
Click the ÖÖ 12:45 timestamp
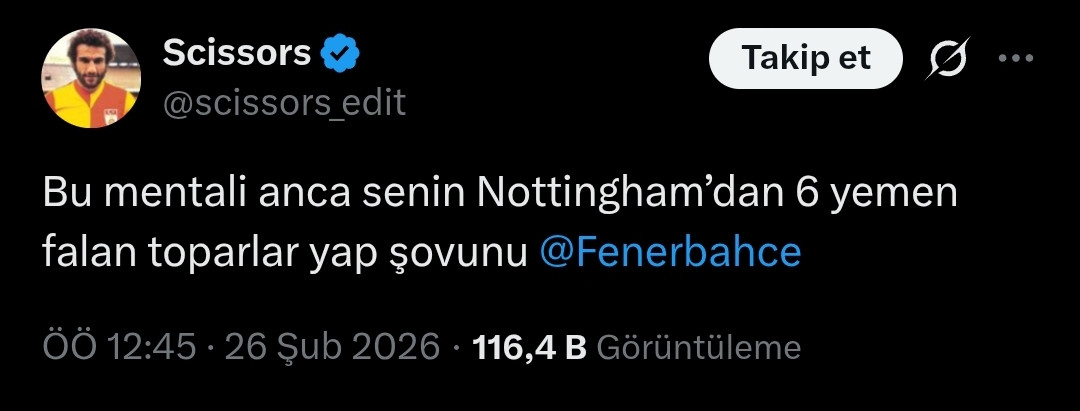pos(119,347)
